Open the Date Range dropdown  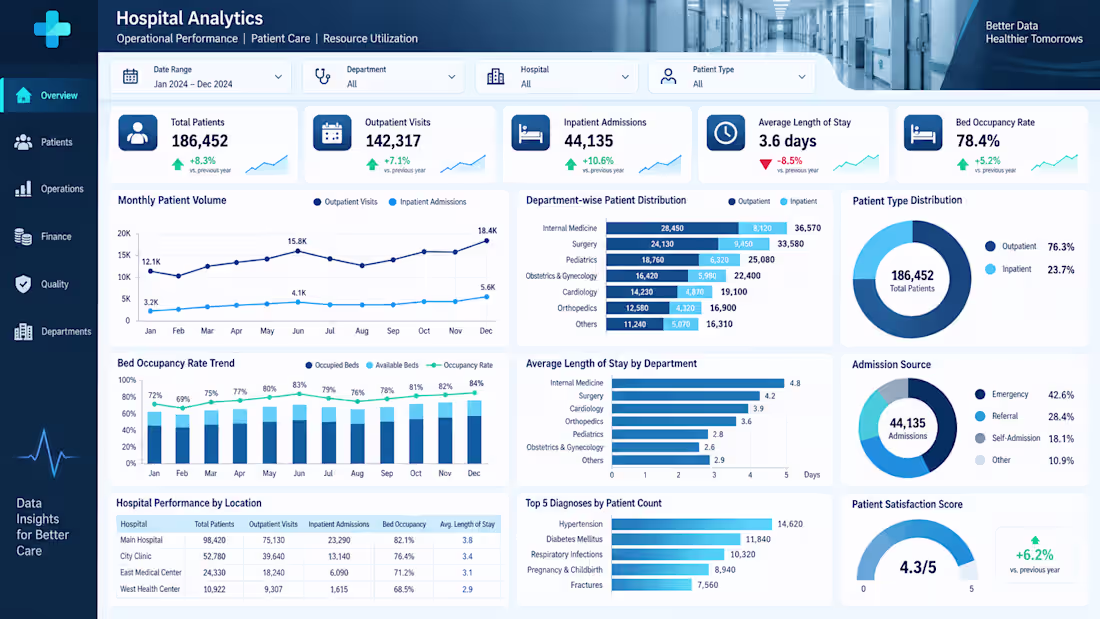[x=199, y=77]
